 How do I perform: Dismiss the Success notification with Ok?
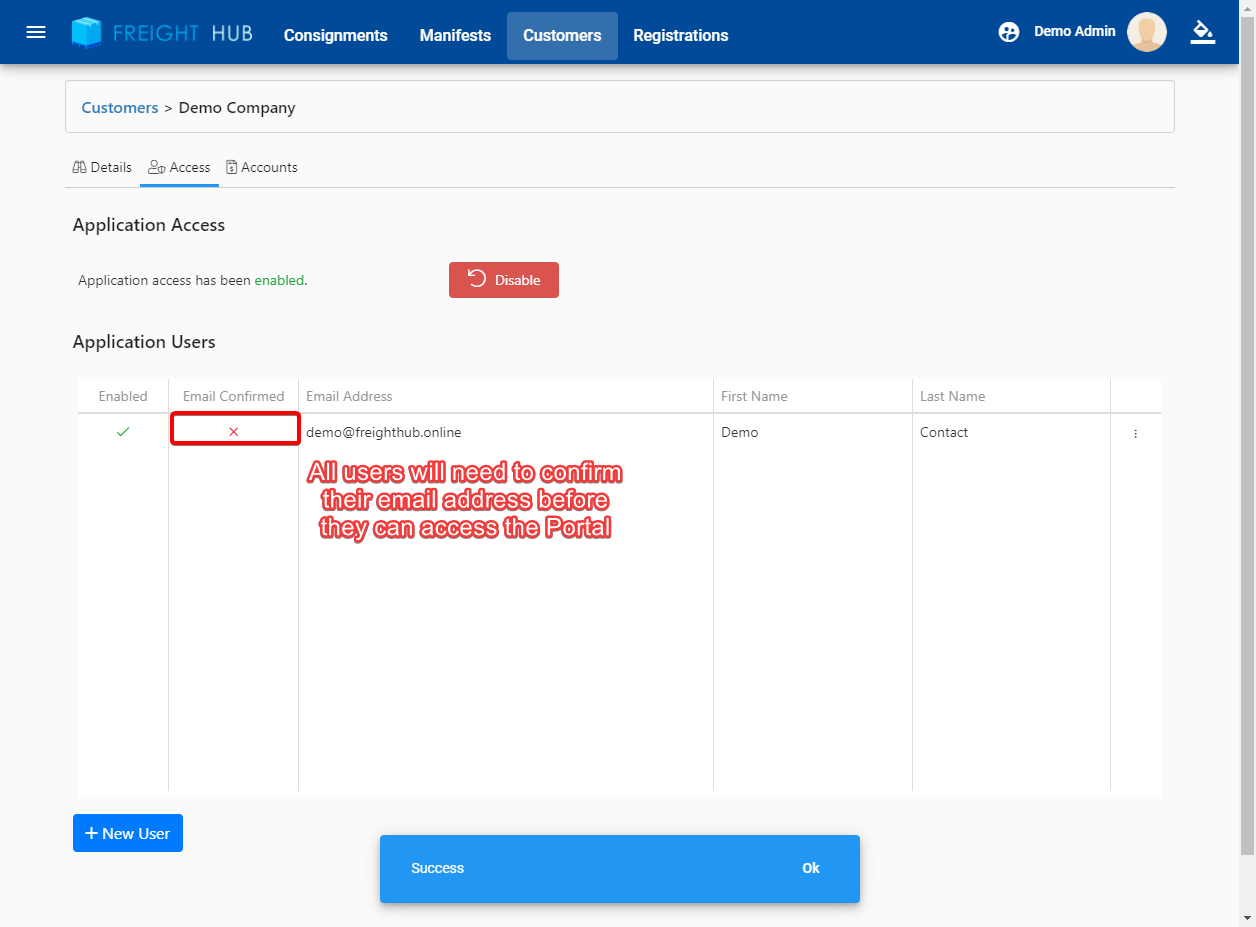click(x=810, y=868)
